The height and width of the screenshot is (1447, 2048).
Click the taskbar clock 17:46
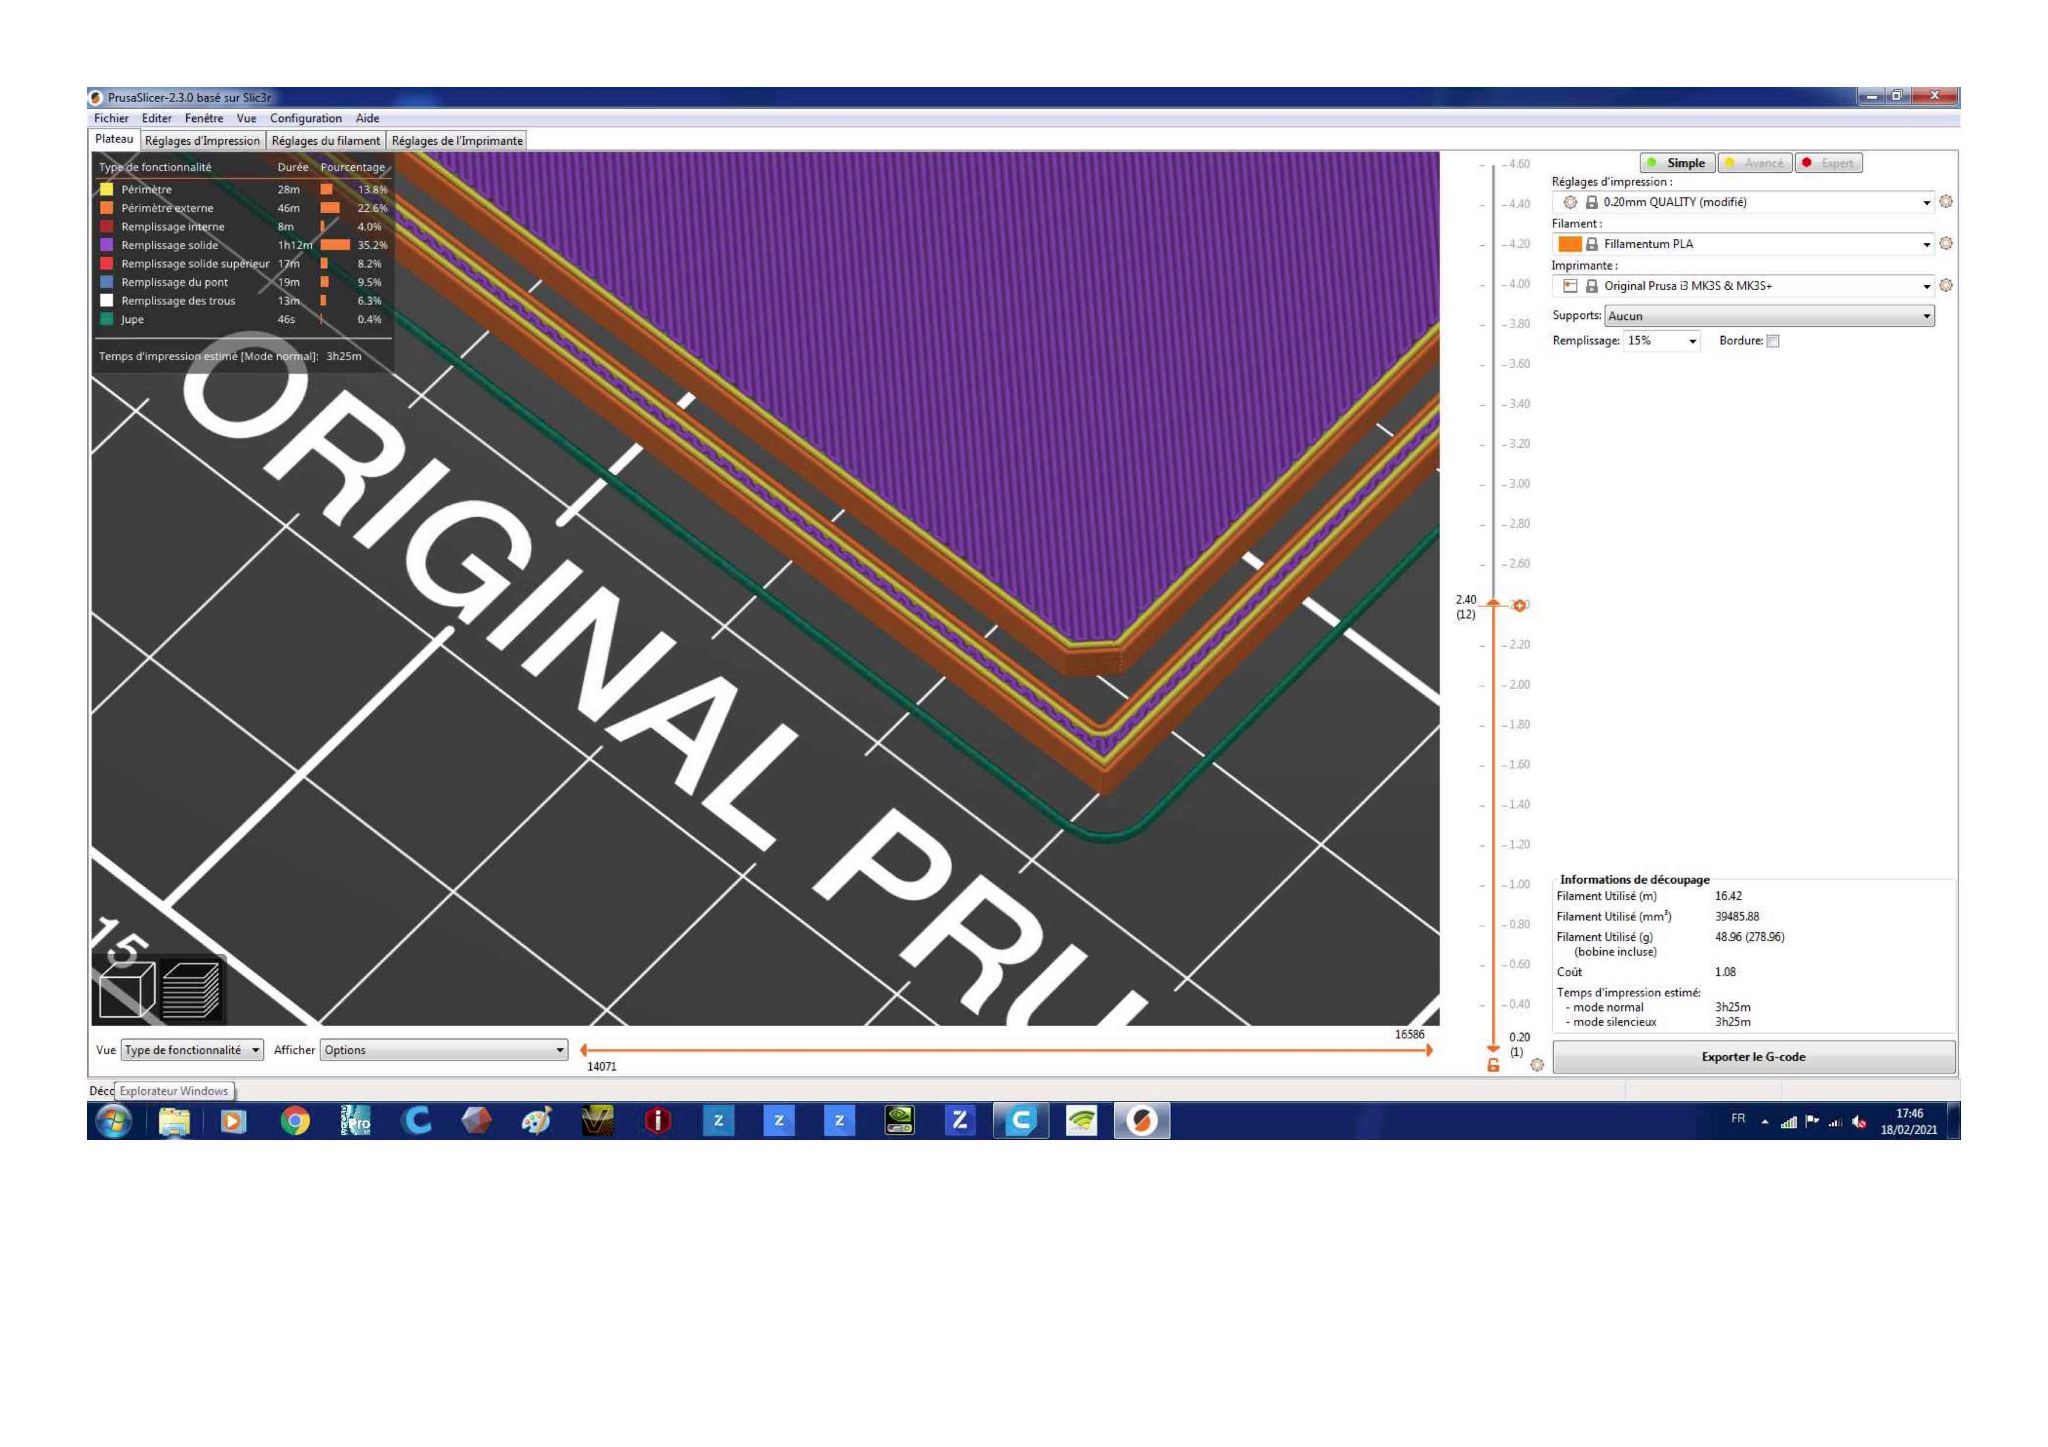[1909, 1121]
